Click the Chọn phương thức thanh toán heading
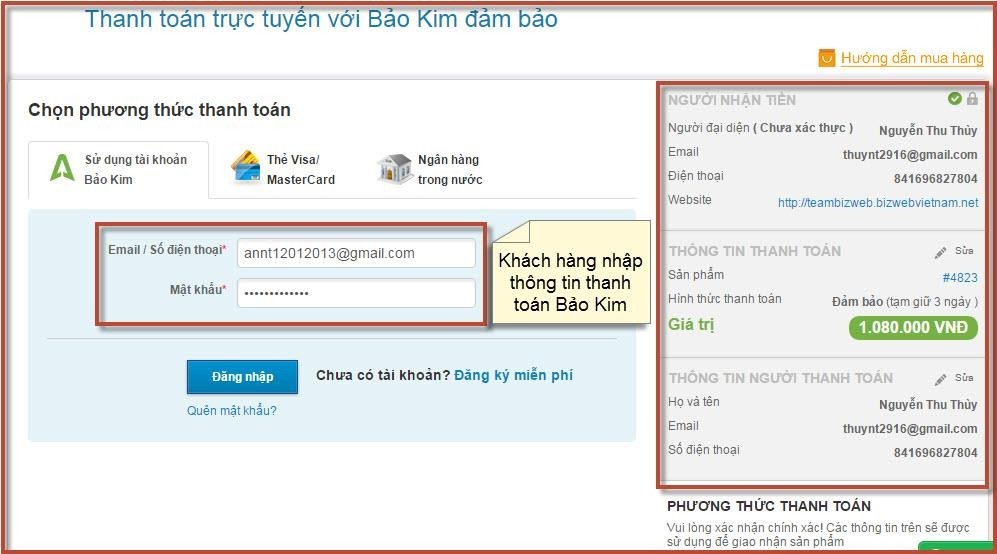The height and width of the screenshot is (554, 997). pos(159,110)
